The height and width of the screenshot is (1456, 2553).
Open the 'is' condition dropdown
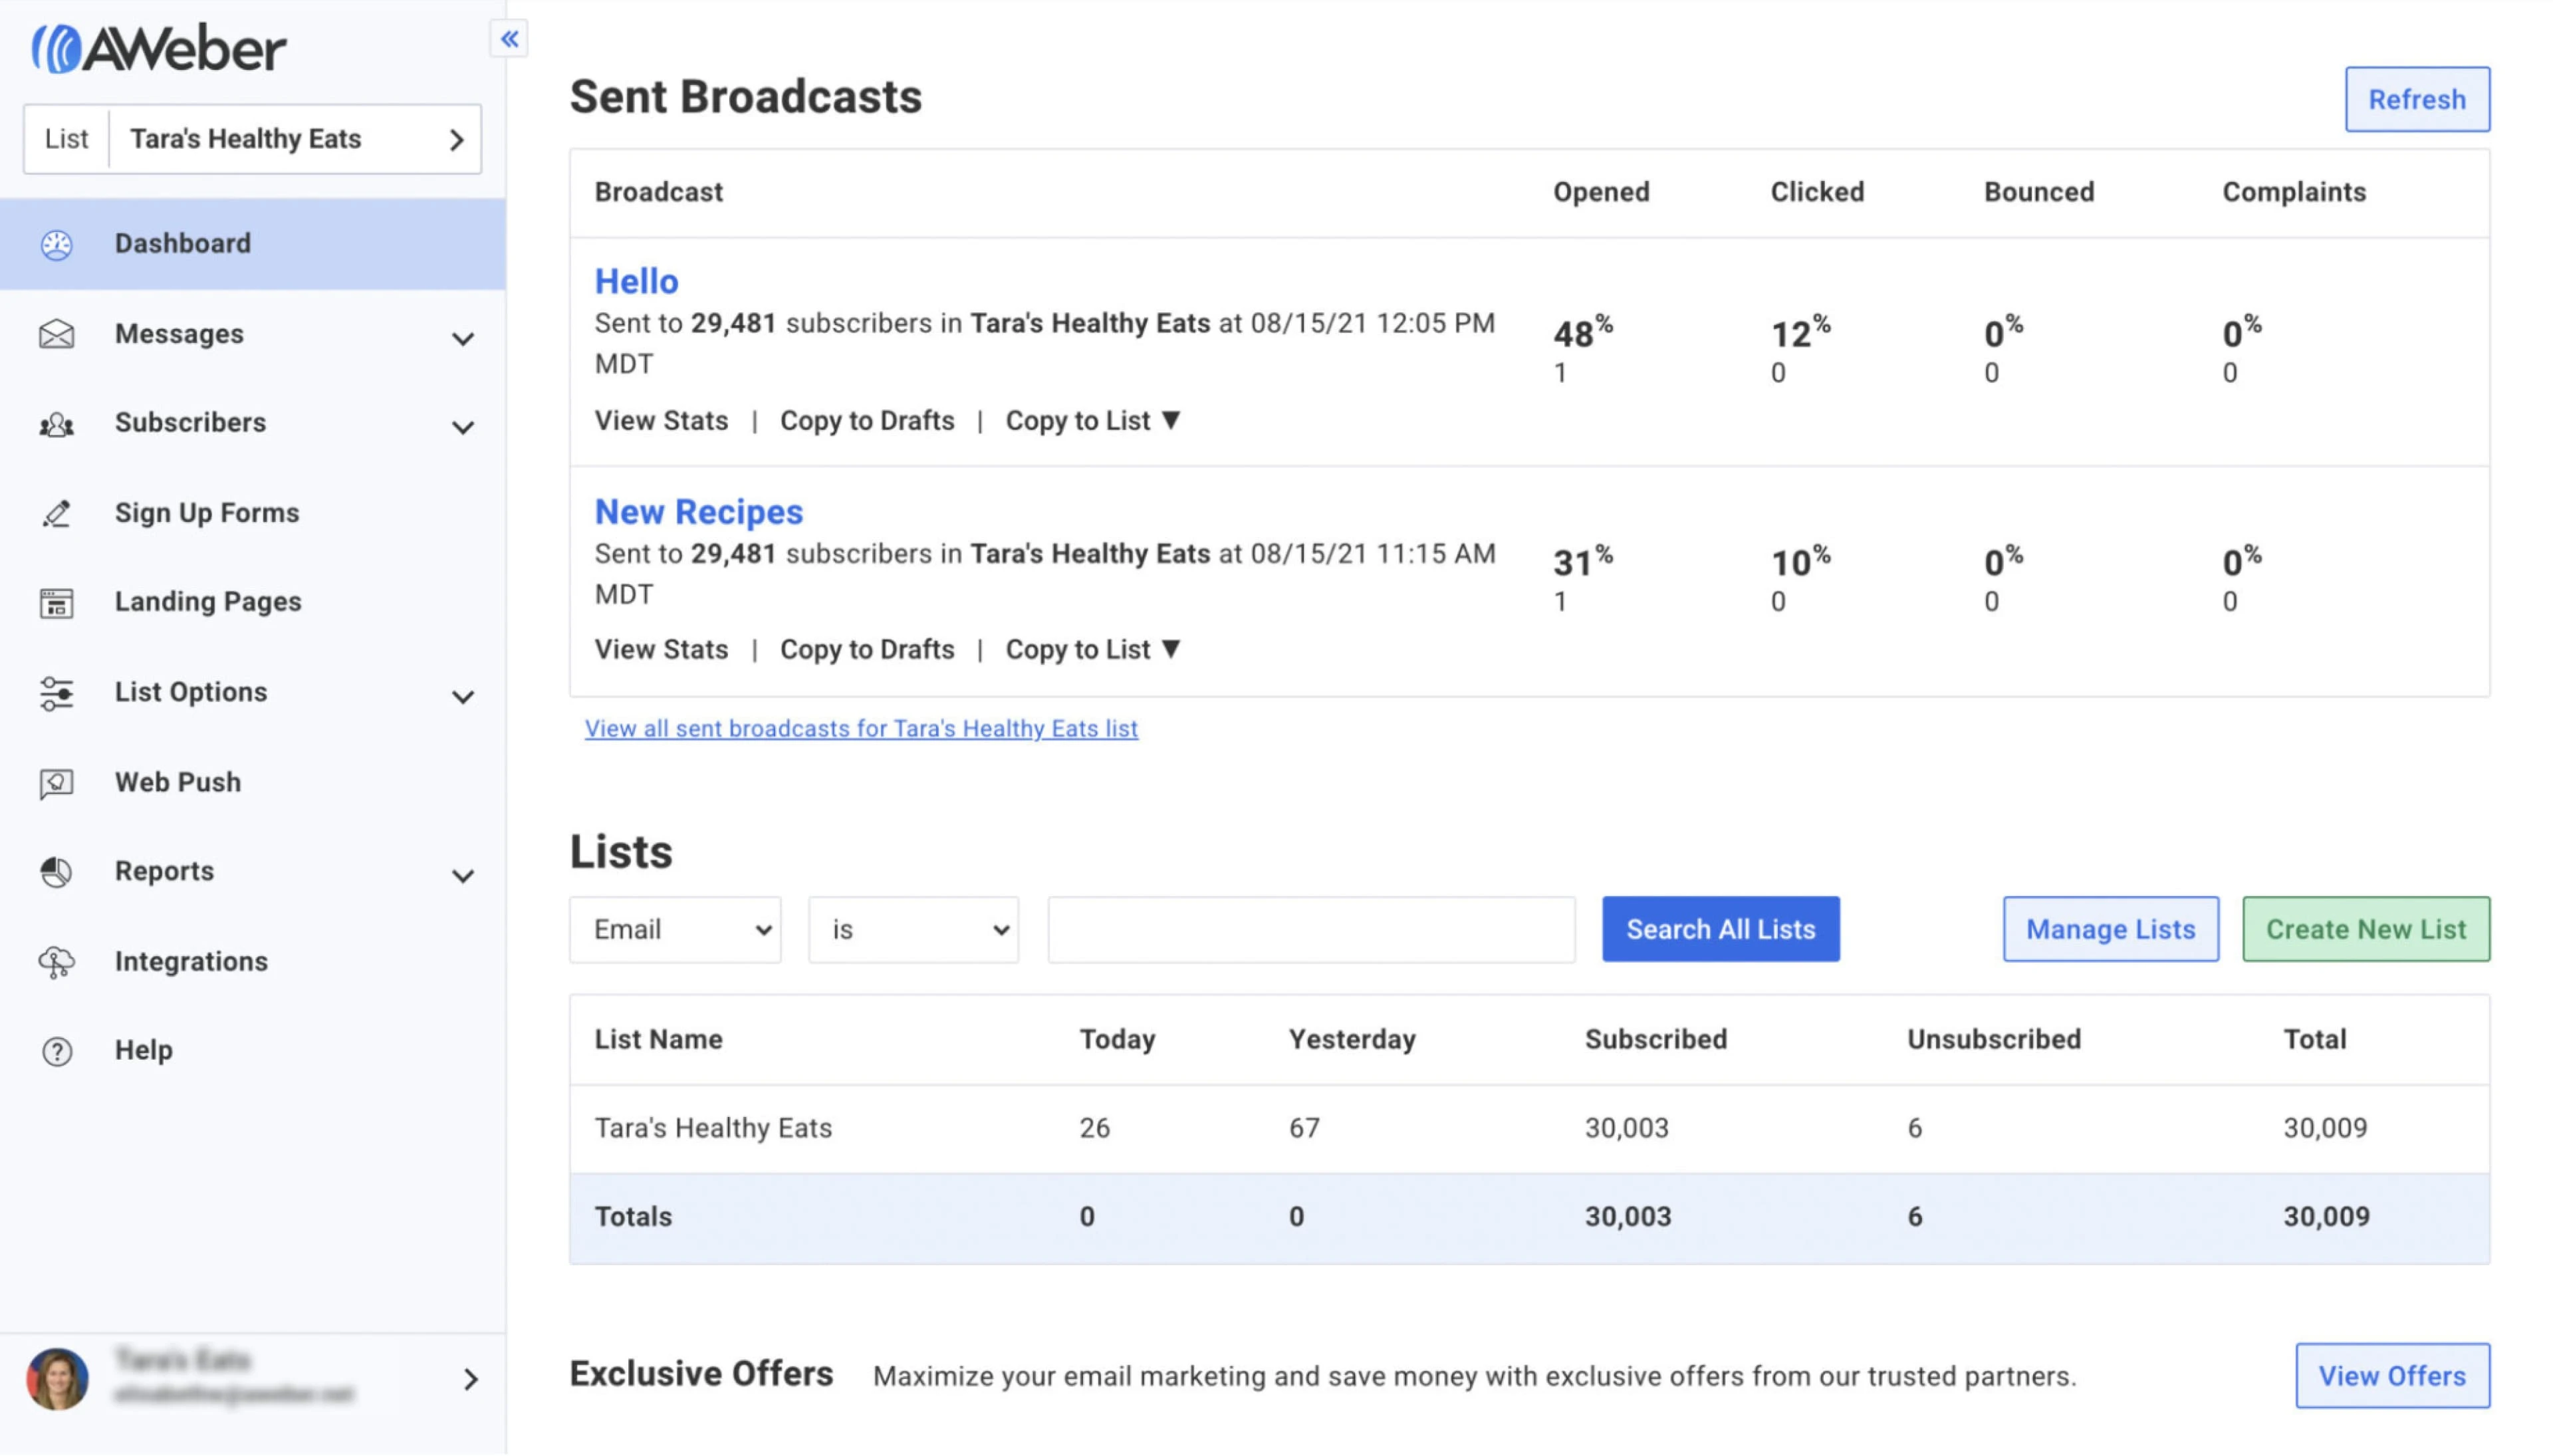coord(912,930)
